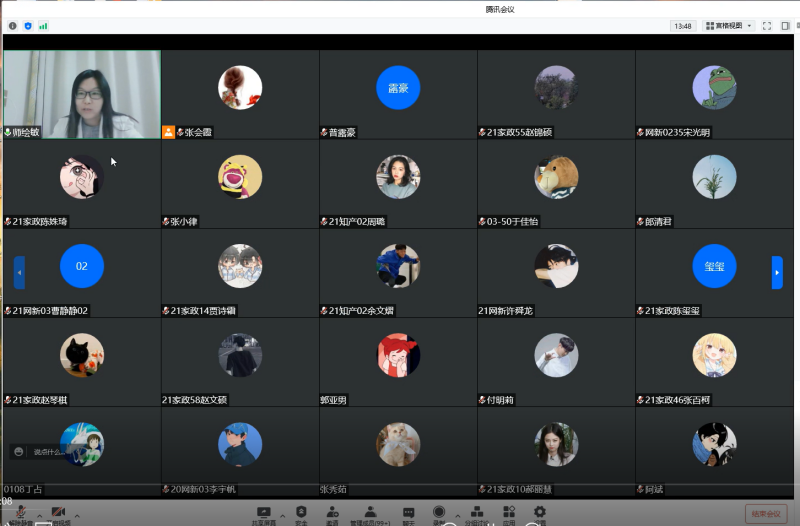Image resolution: width=800 pixels, height=526 pixels.
Task: Click the meeting info icon at top-left
Action: (x=12, y=25)
